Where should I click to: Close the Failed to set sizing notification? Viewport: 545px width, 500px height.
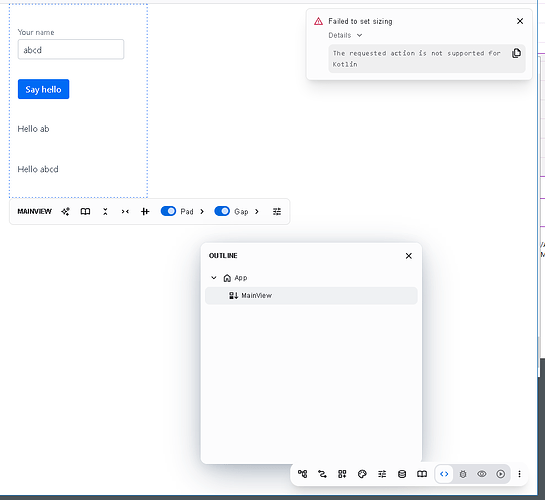point(520,21)
